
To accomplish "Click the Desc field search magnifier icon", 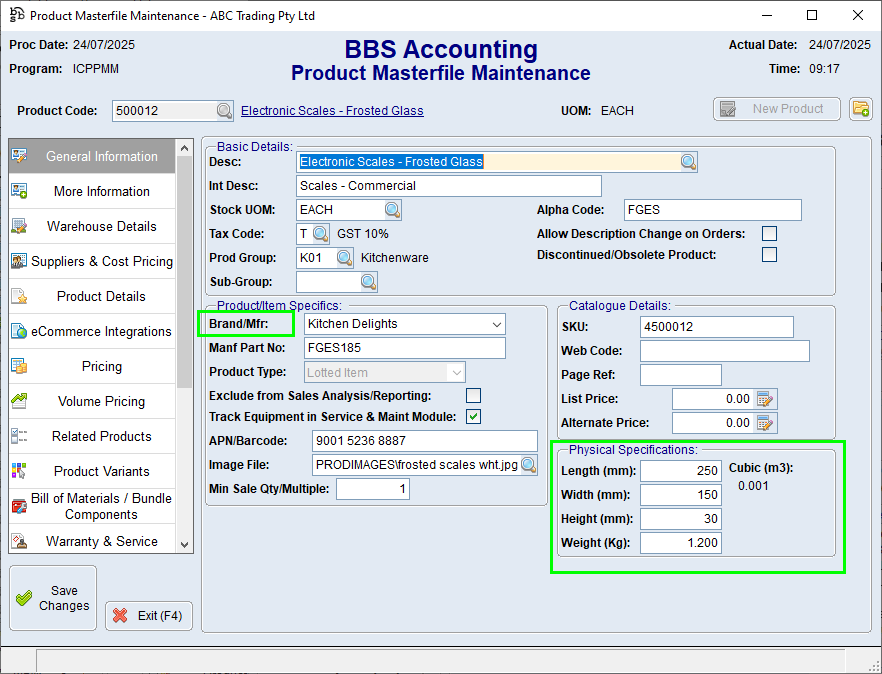I will (x=689, y=162).
